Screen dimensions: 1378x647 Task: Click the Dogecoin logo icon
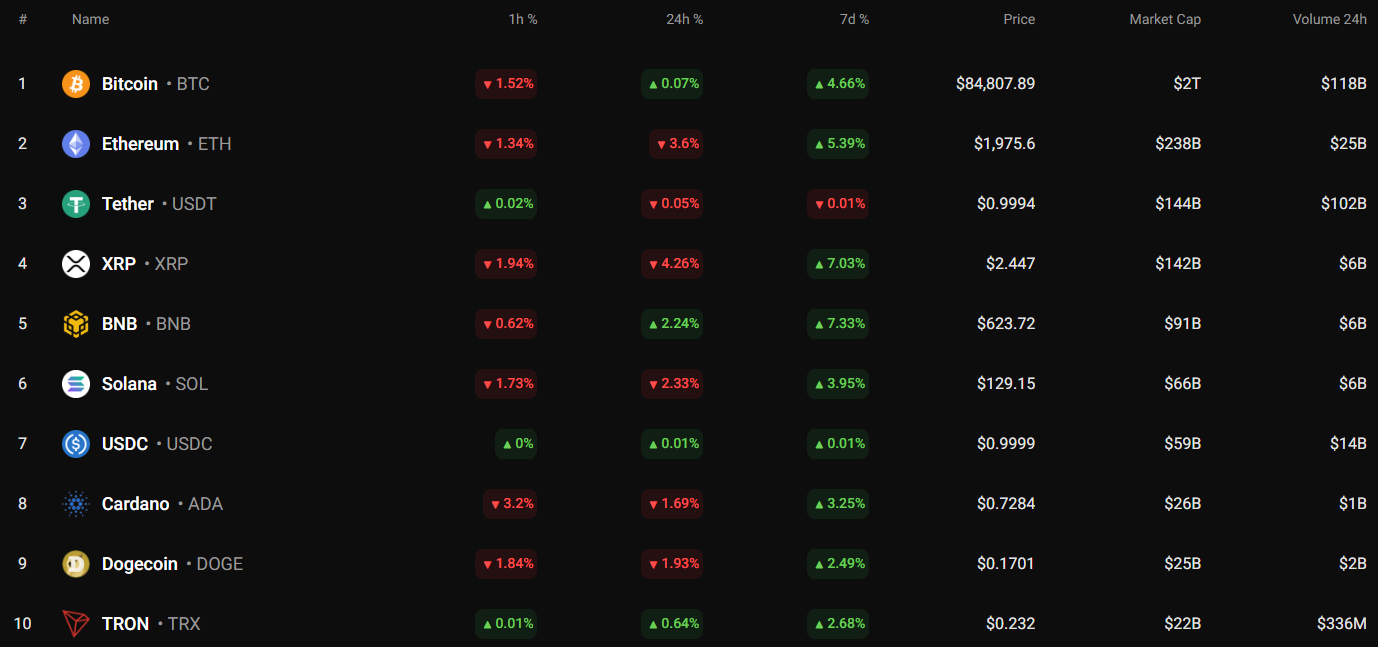[x=76, y=564]
